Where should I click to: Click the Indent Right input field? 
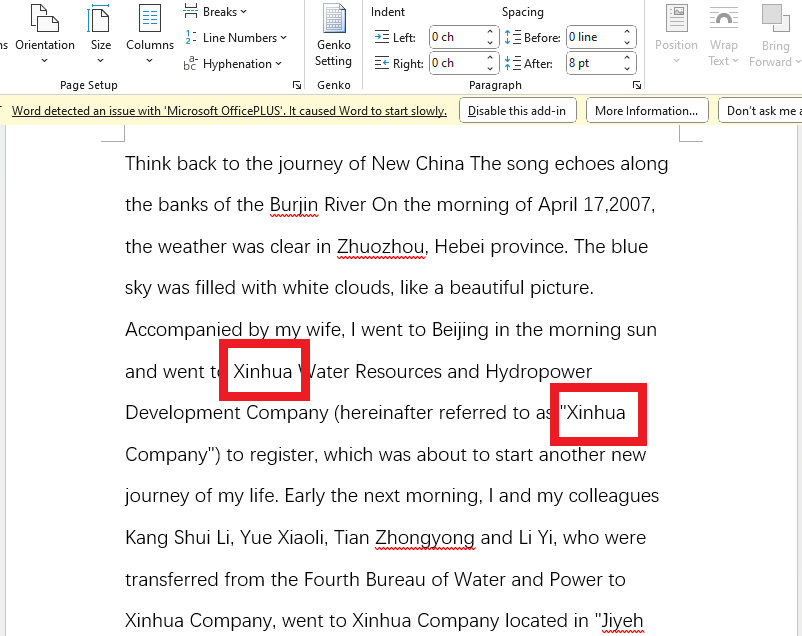tap(457, 63)
